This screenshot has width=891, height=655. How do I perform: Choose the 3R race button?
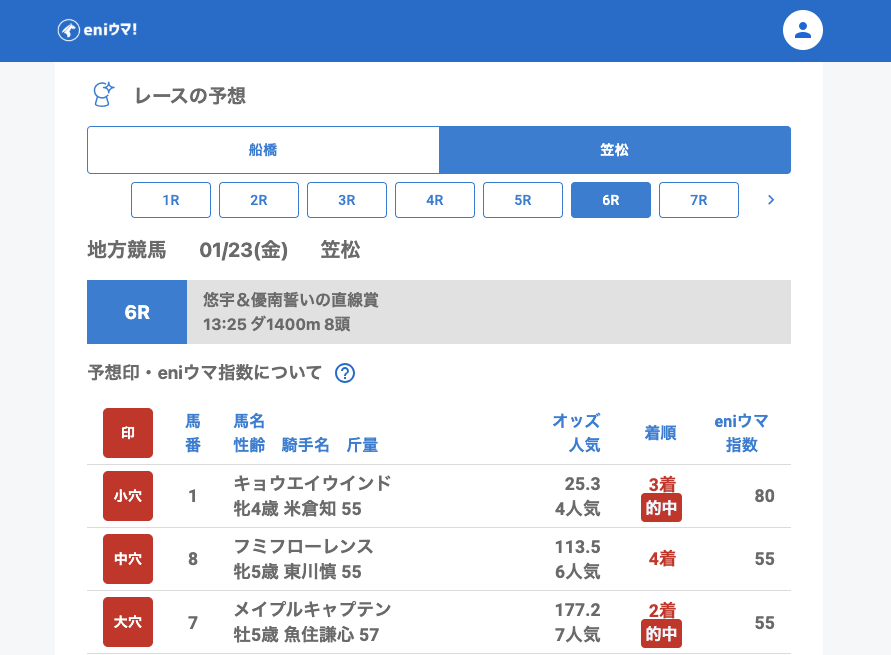[x=347, y=200]
